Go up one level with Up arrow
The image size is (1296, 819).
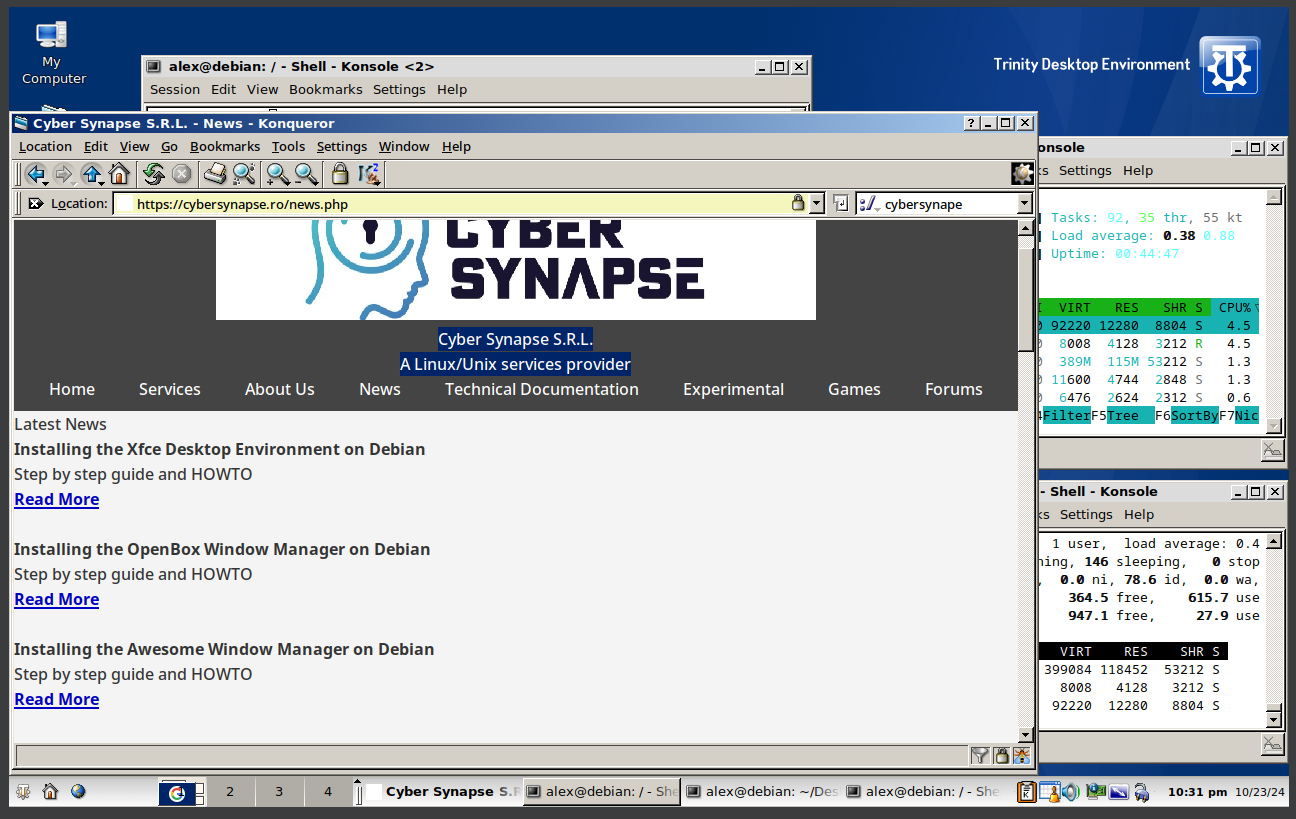(x=91, y=175)
